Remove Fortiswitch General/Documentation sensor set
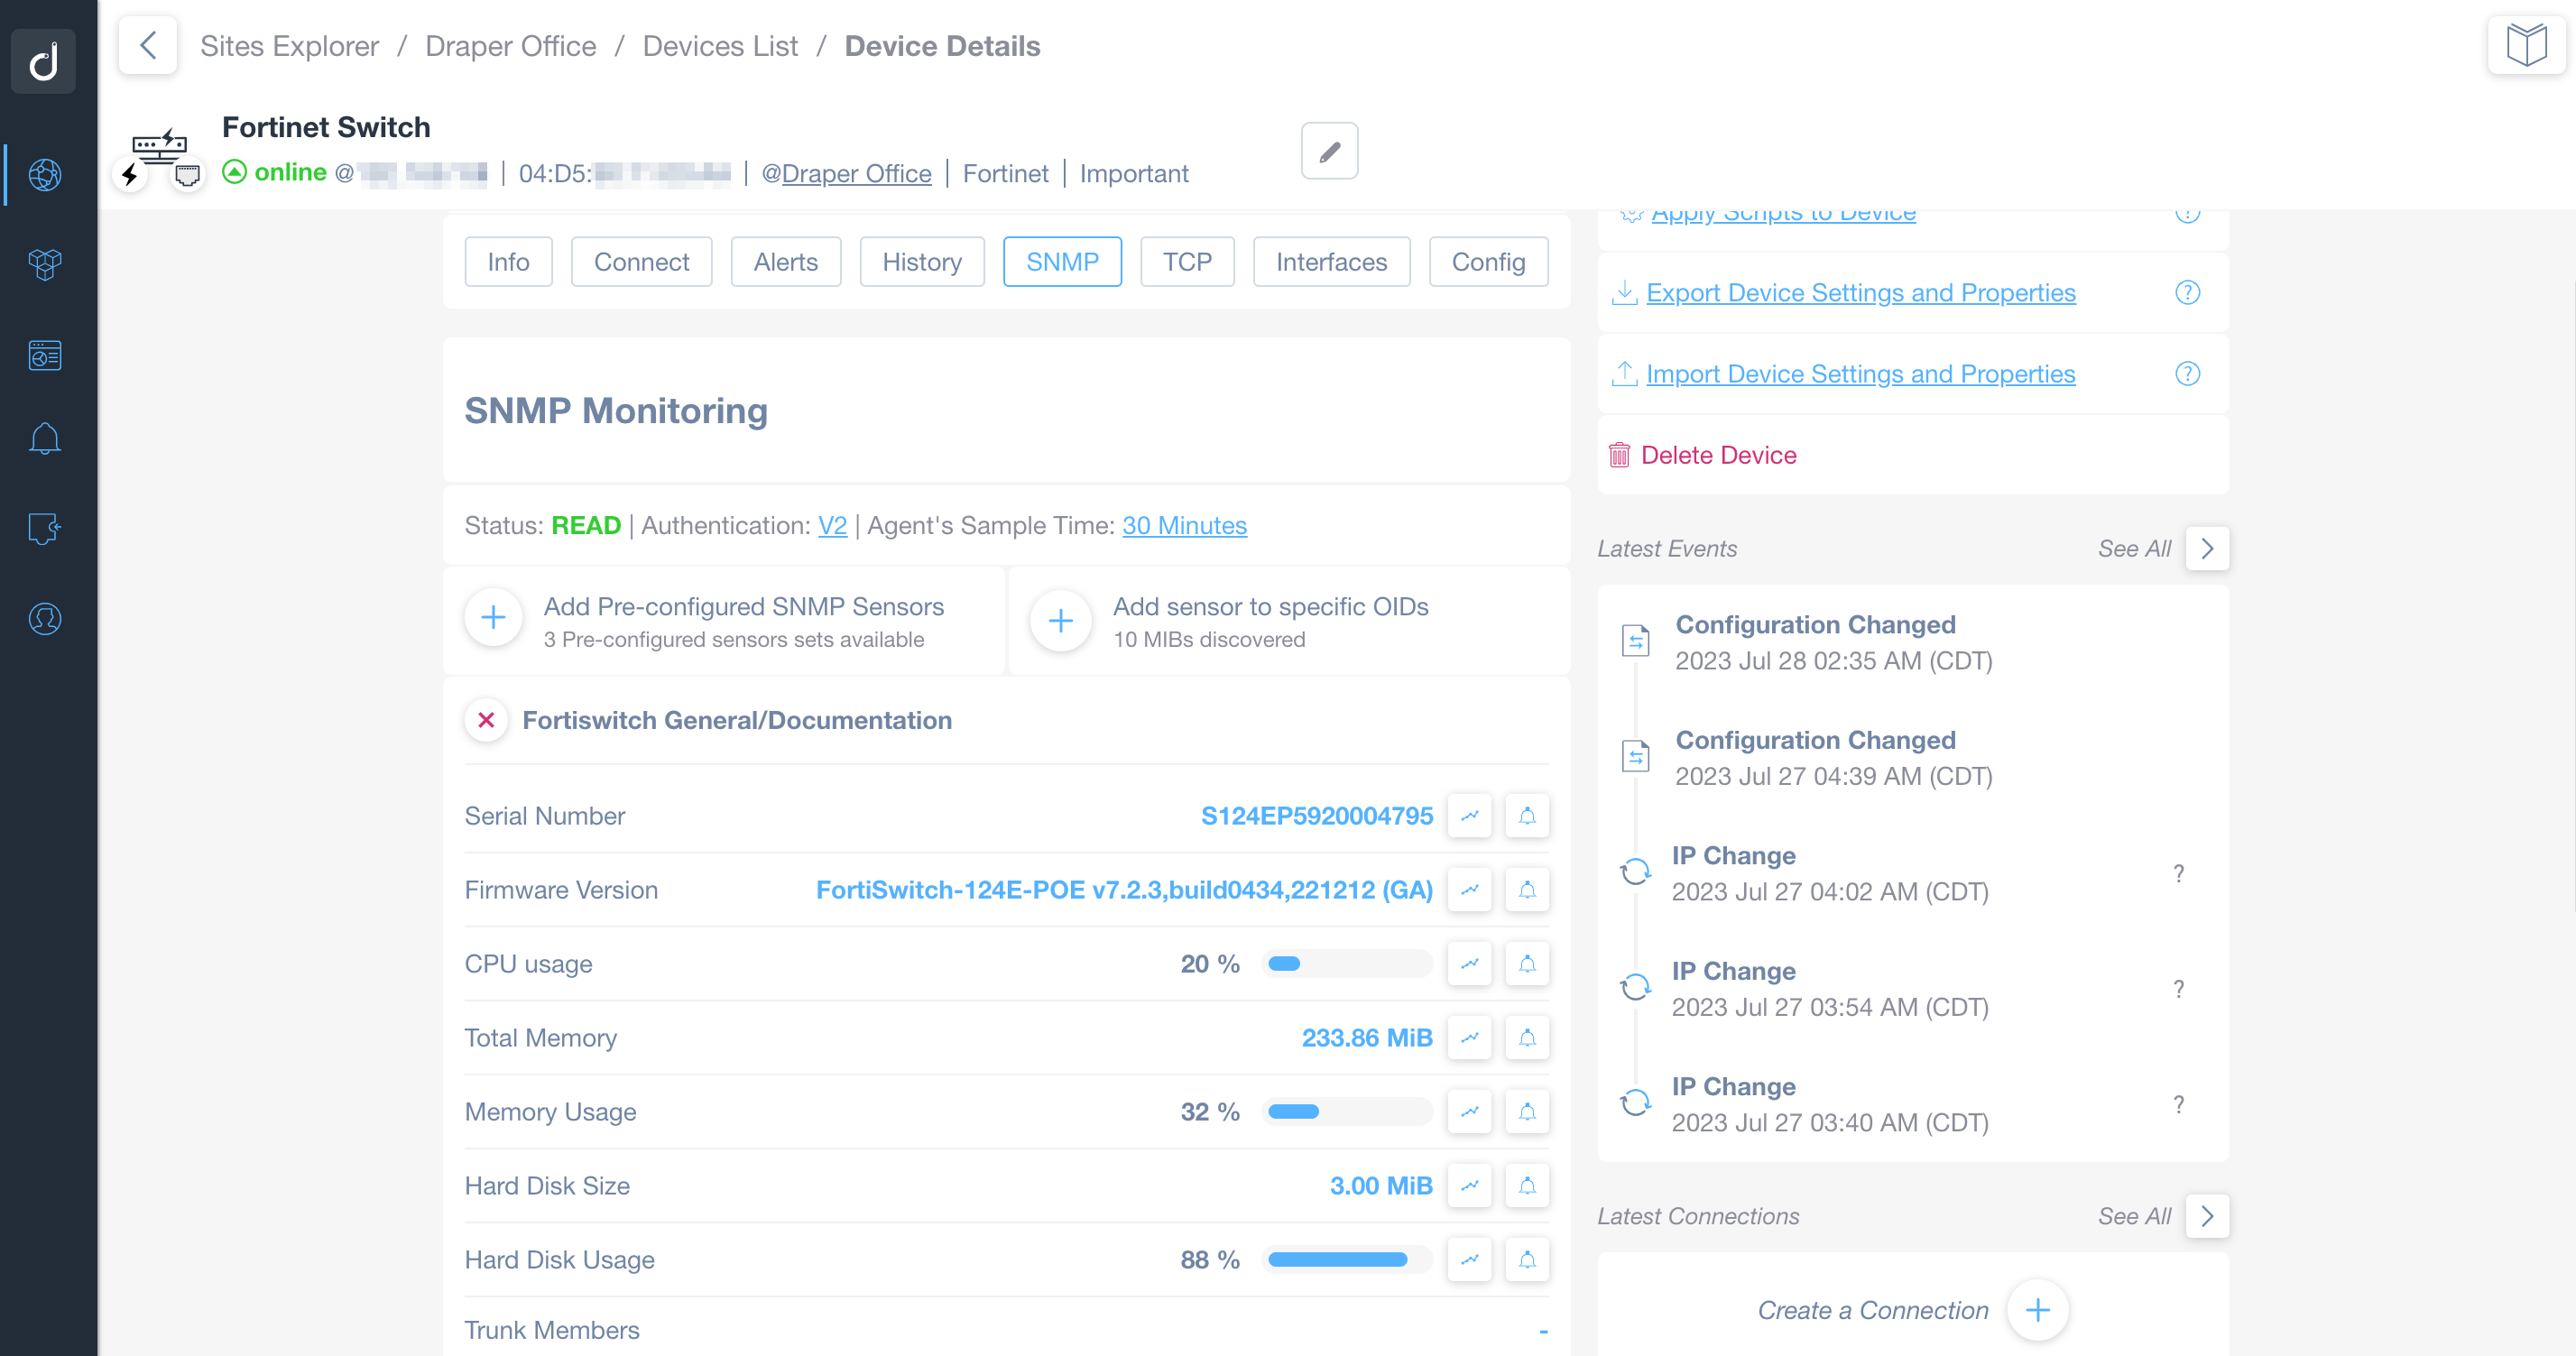 (487, 720)
